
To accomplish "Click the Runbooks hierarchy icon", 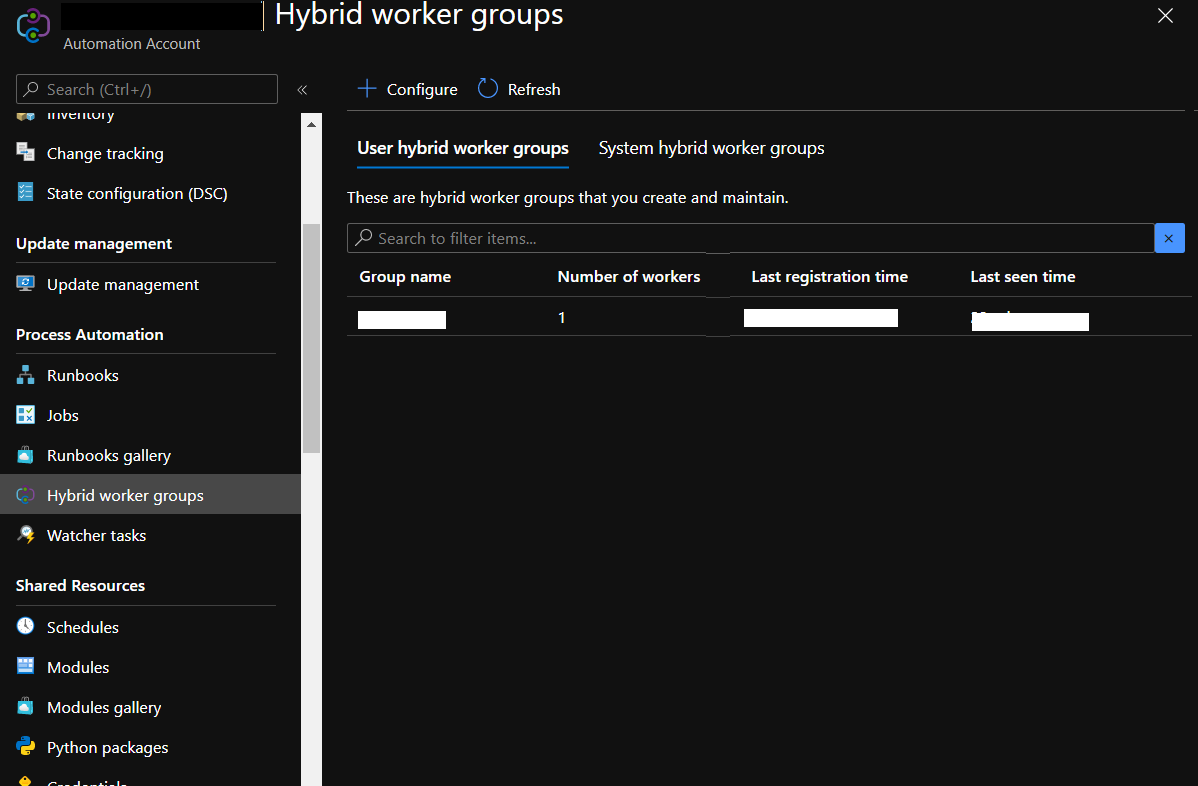I will 25,374.
